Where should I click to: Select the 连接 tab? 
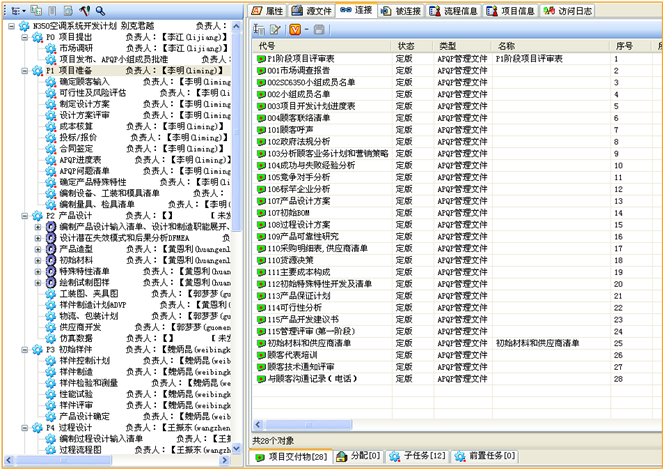(x=356, y=10)
